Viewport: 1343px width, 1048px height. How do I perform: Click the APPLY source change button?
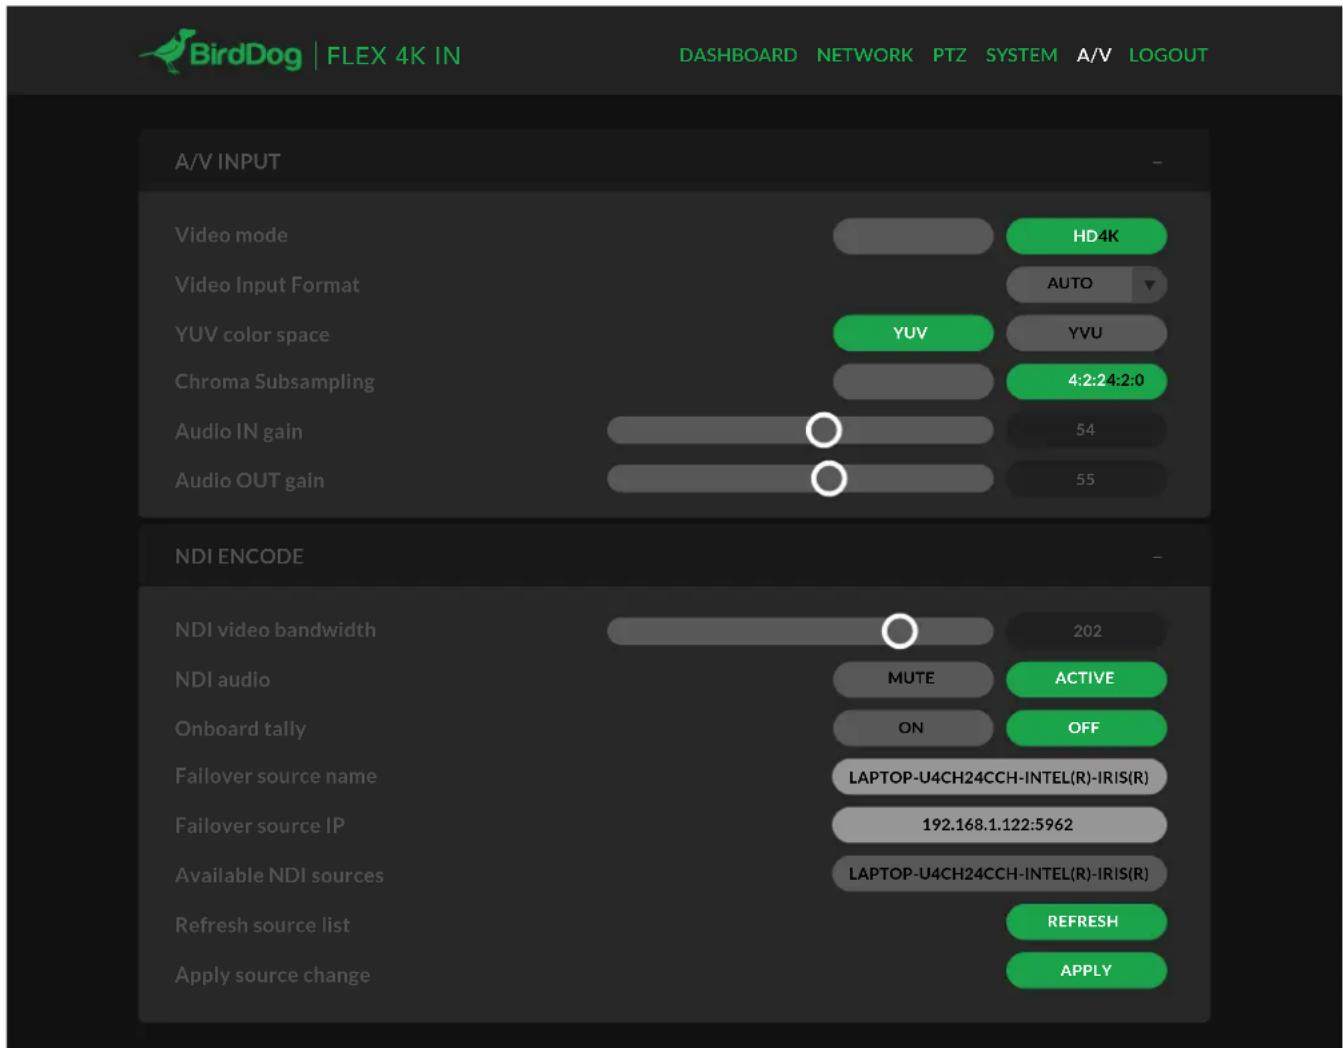pos(1086,971)
